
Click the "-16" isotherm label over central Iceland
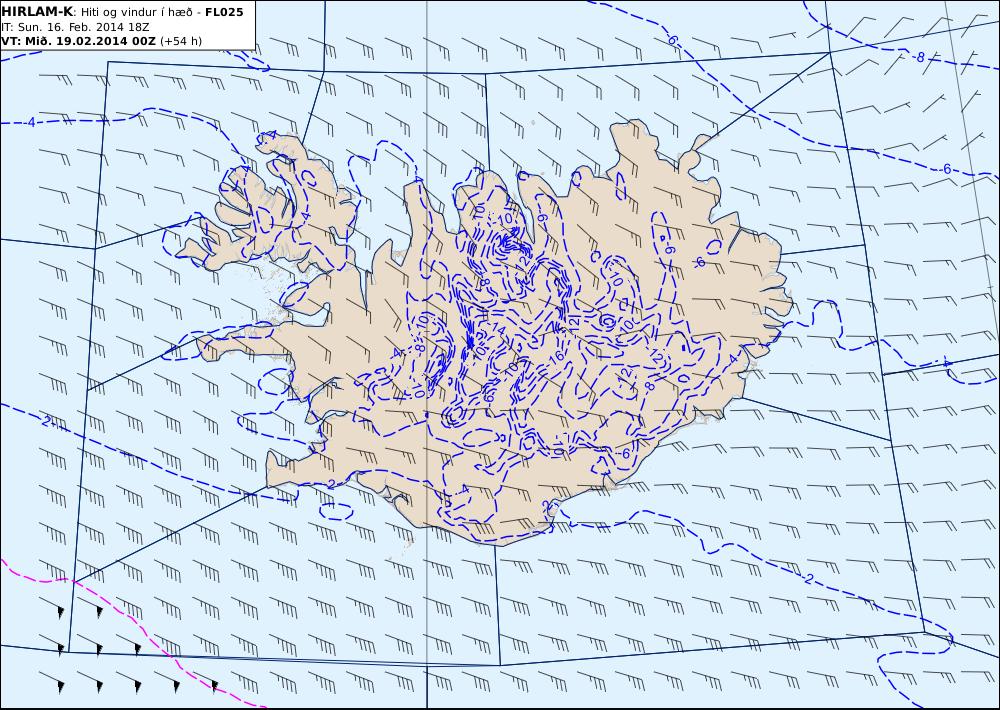click(556, 357)
